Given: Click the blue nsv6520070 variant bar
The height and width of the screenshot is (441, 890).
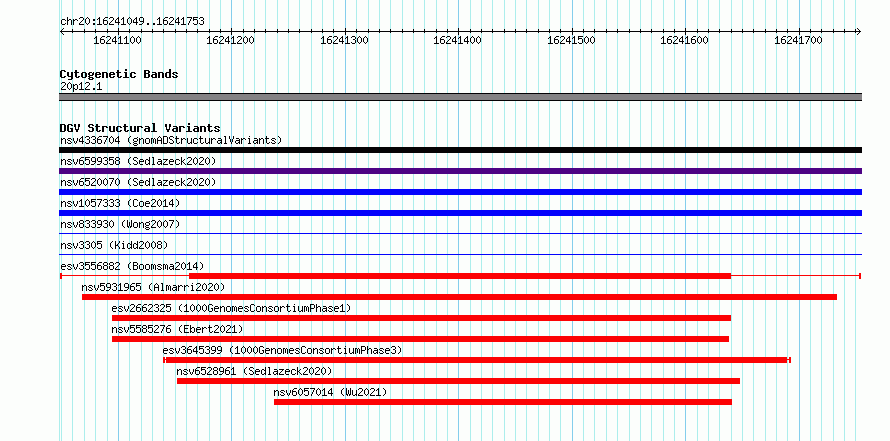Looking at the screenshot, I should click(x=460, y=192).
